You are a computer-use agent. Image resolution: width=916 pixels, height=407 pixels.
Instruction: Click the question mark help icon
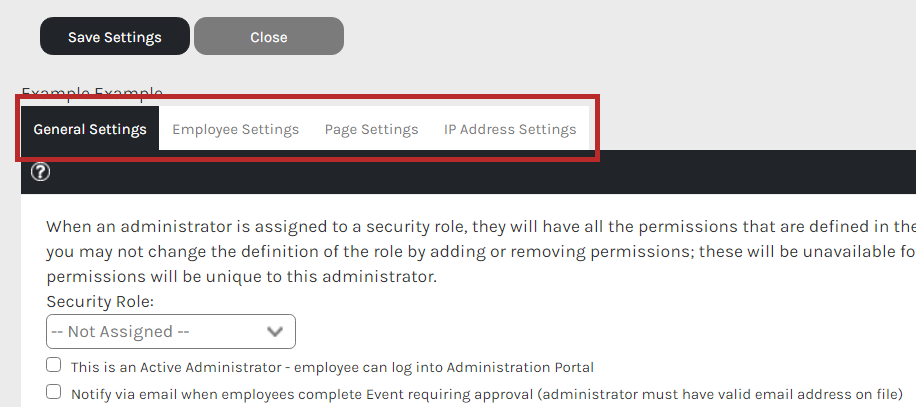point(40,172)
